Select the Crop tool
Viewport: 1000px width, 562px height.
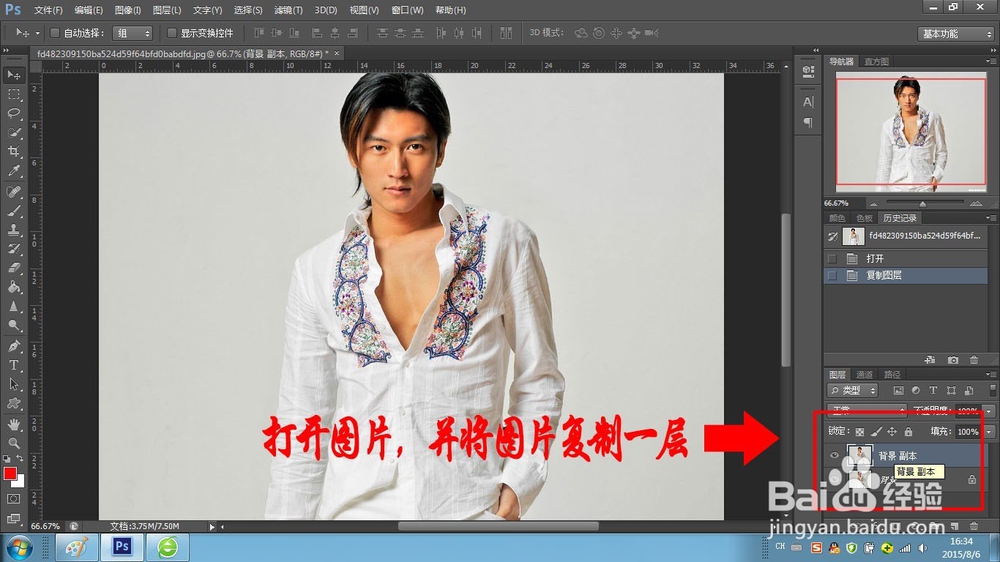(13, 152)
